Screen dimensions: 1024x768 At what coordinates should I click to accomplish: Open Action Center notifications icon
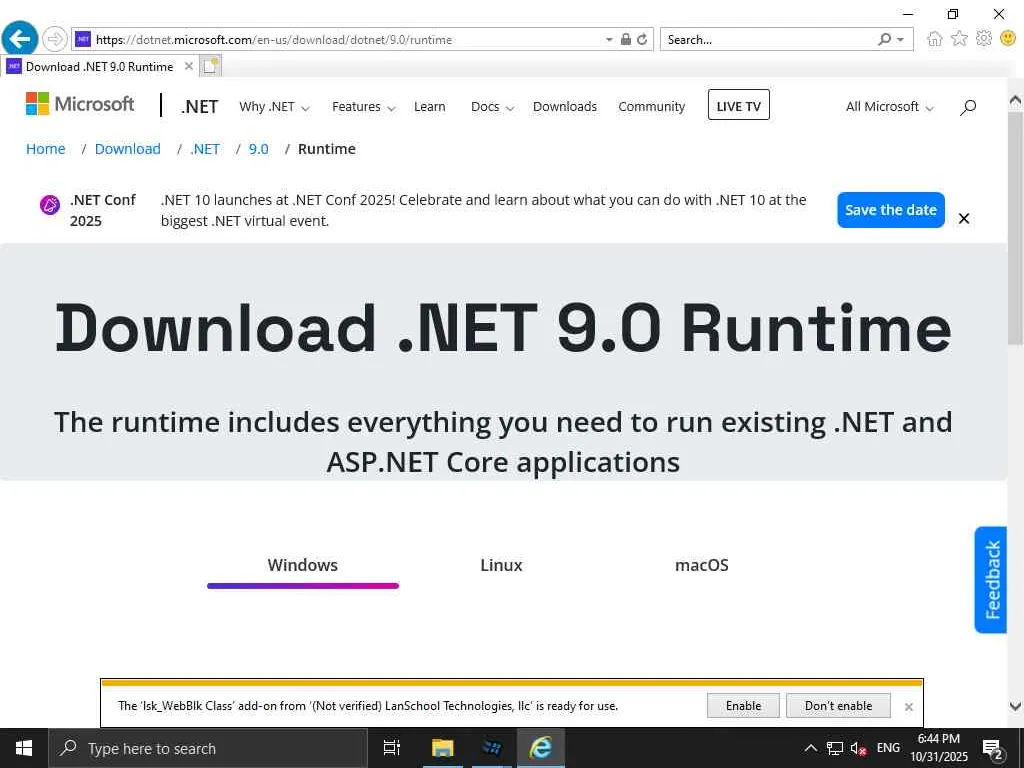[993, 749]
